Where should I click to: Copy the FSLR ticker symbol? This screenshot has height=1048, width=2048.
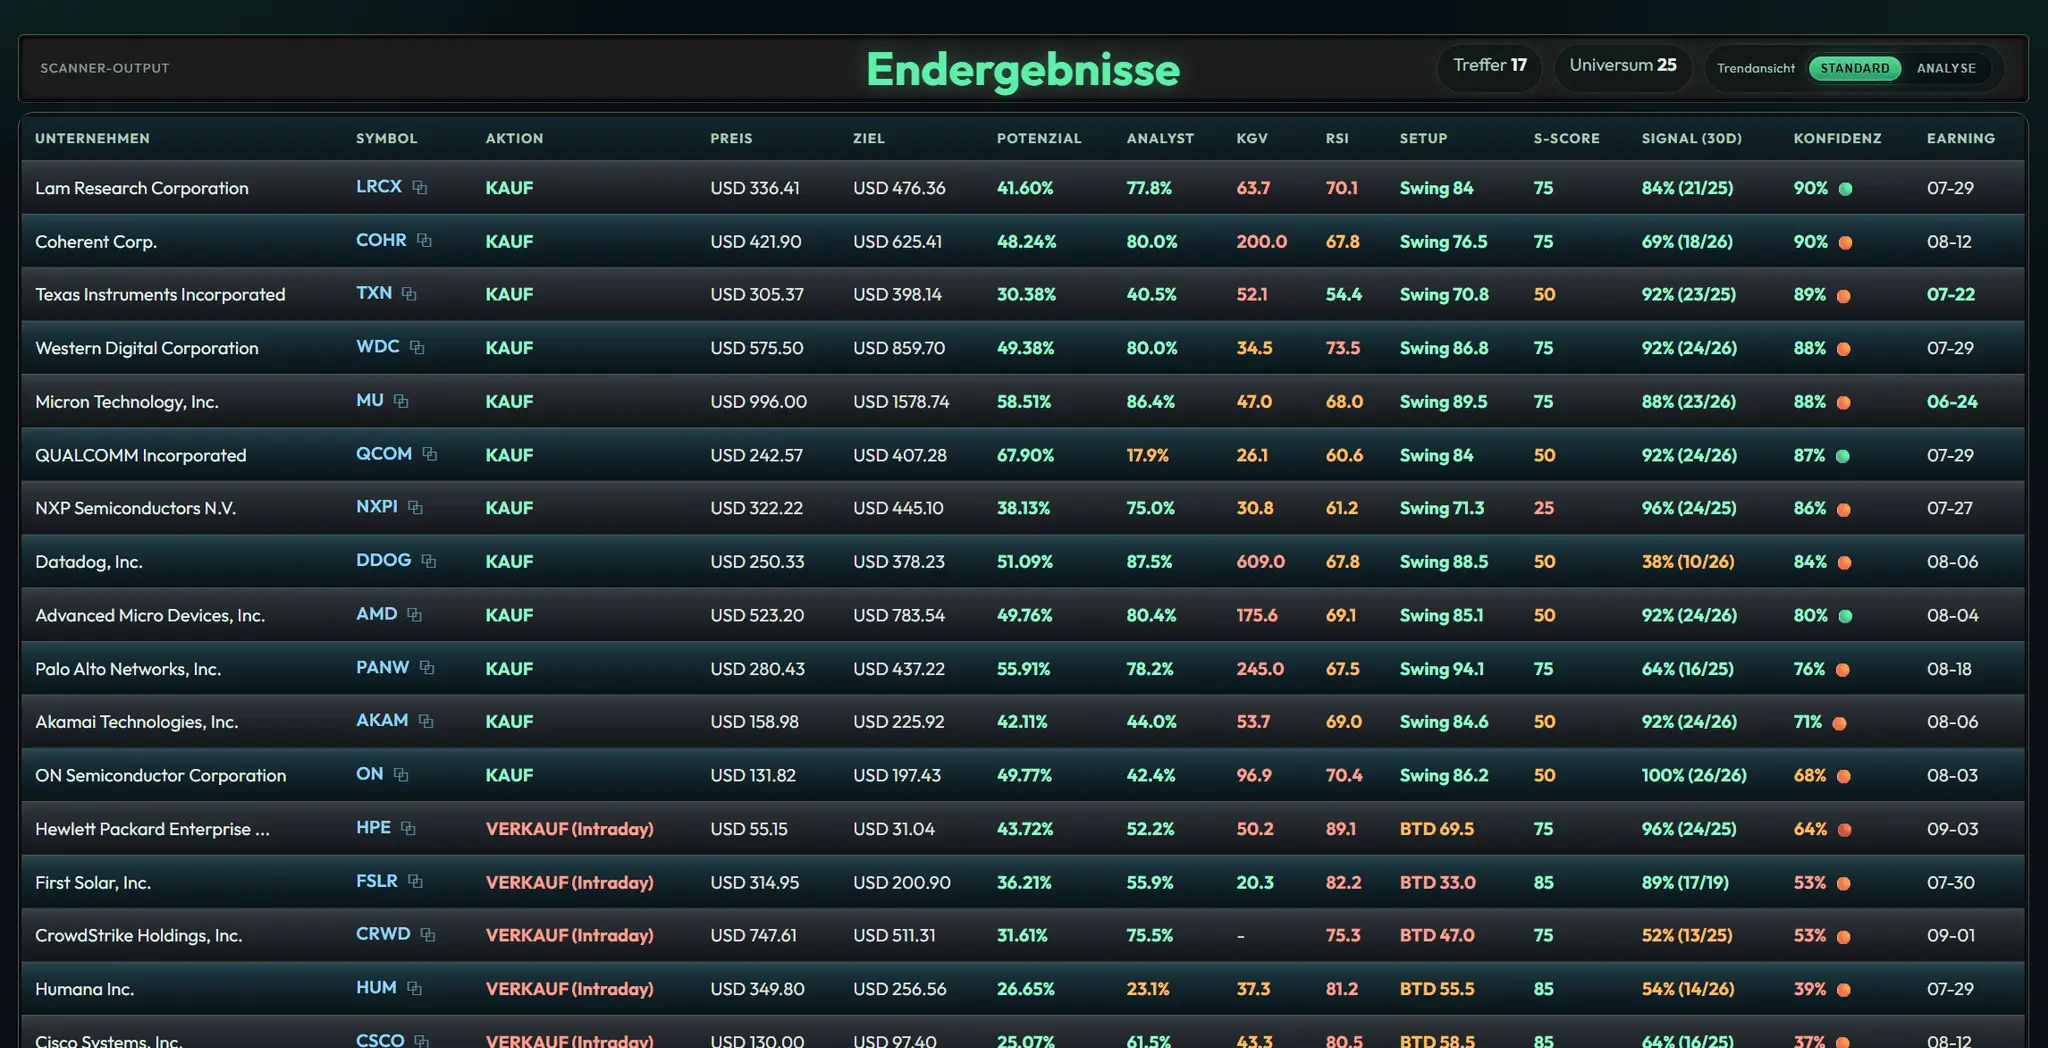(415, 882)
